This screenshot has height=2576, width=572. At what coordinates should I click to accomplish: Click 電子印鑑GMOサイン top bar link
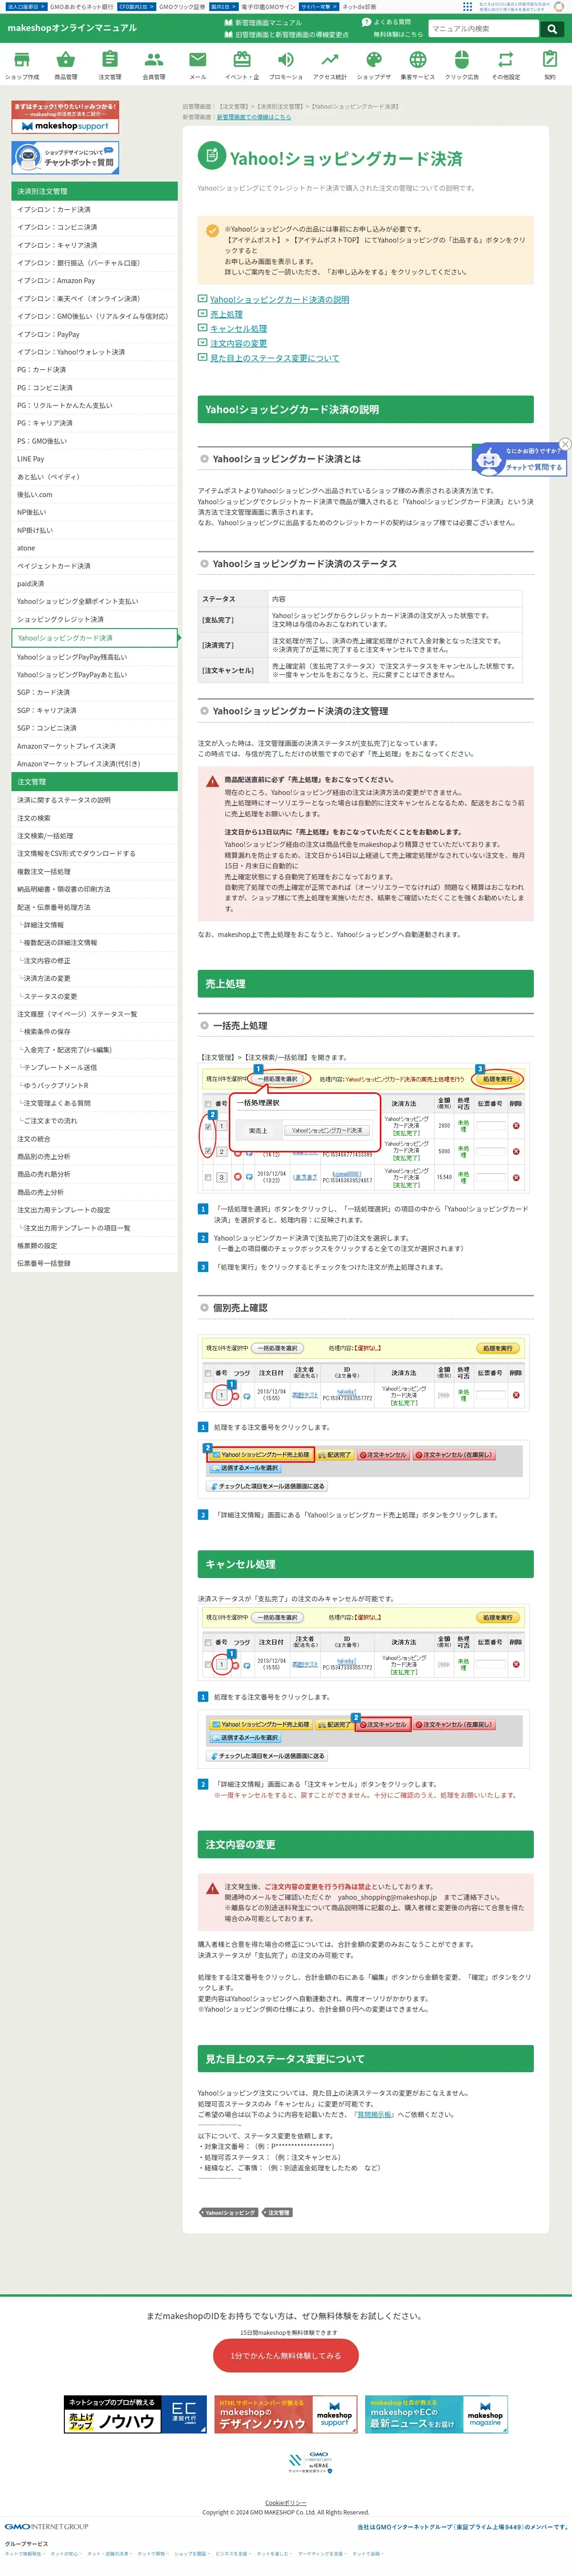[268, 6]
